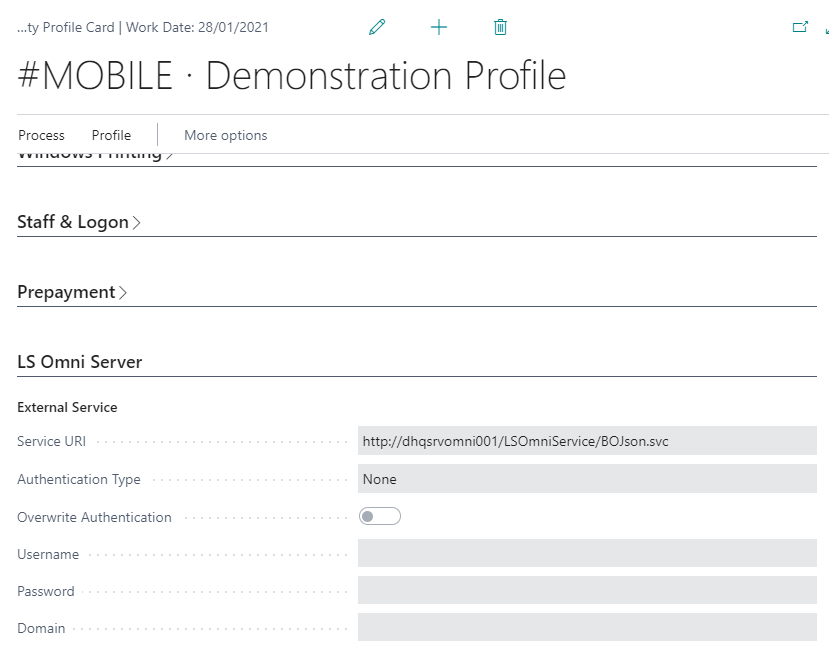Open the Process menu

[x=41, y=135]
